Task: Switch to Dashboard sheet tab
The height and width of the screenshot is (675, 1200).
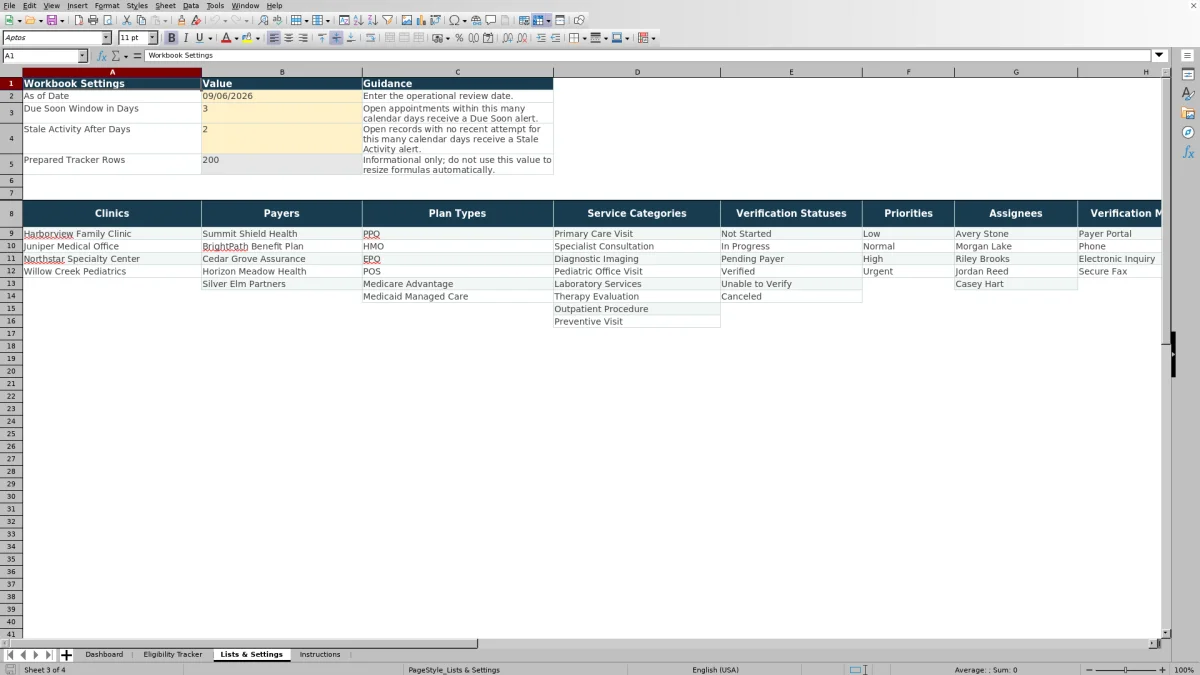Action: click(x=104, y=655)
